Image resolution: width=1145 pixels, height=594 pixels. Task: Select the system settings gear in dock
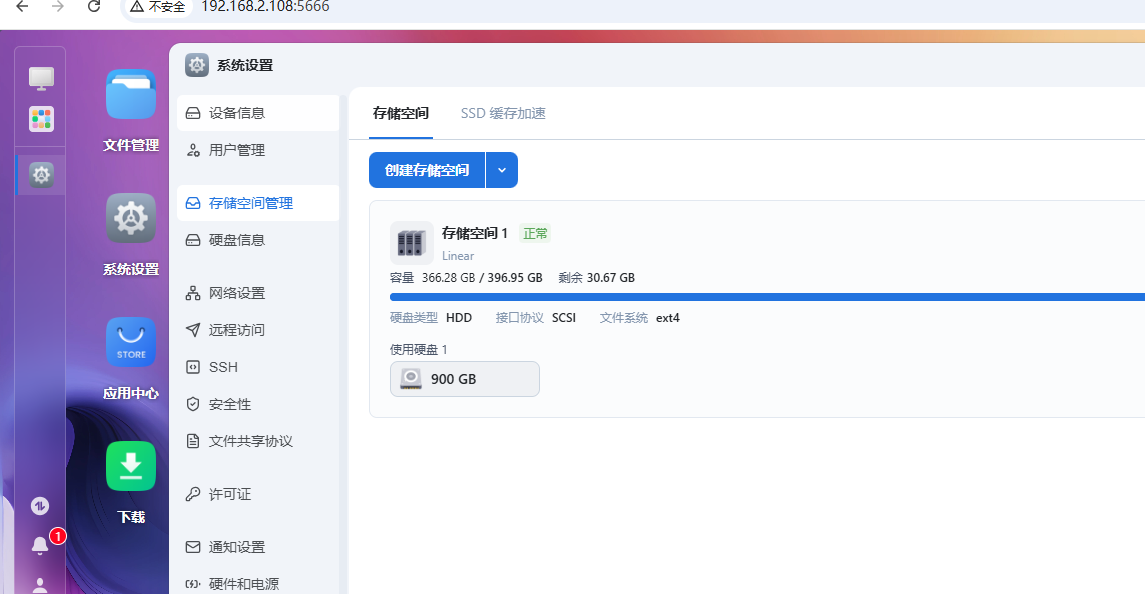pyautogui.click(x=41, y=175)
